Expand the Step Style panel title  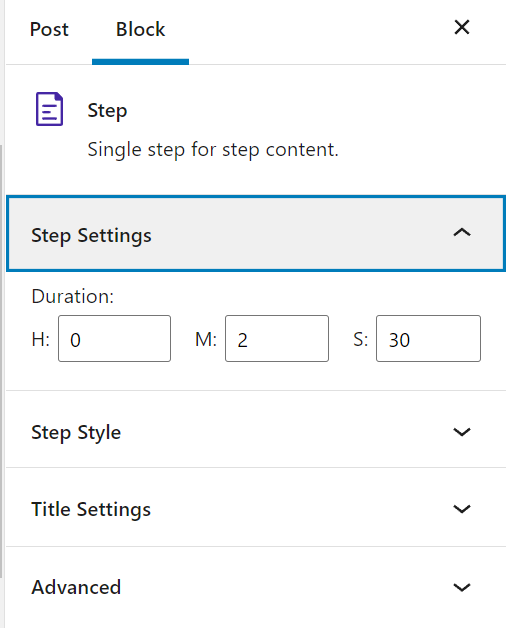76,433
